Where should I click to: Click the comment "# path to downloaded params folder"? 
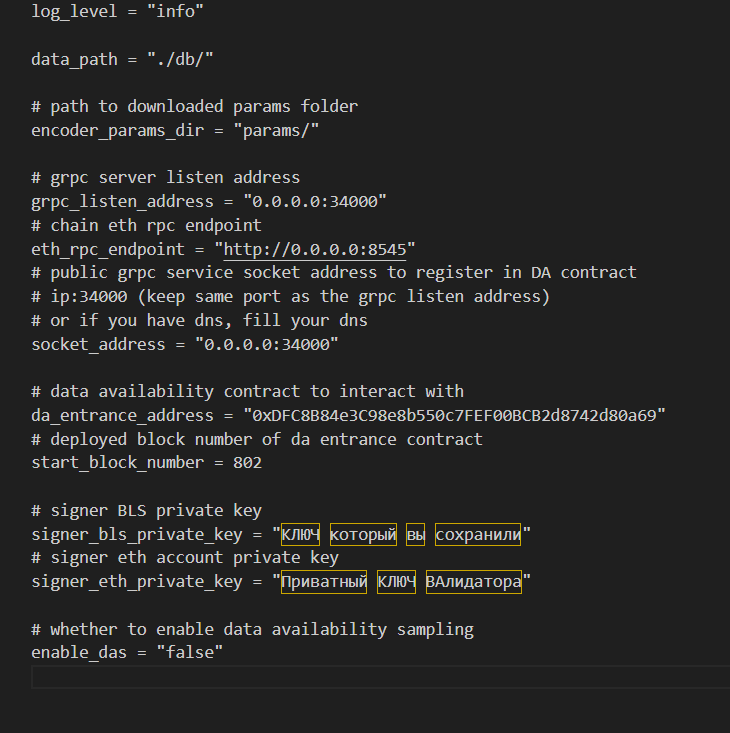194,107
